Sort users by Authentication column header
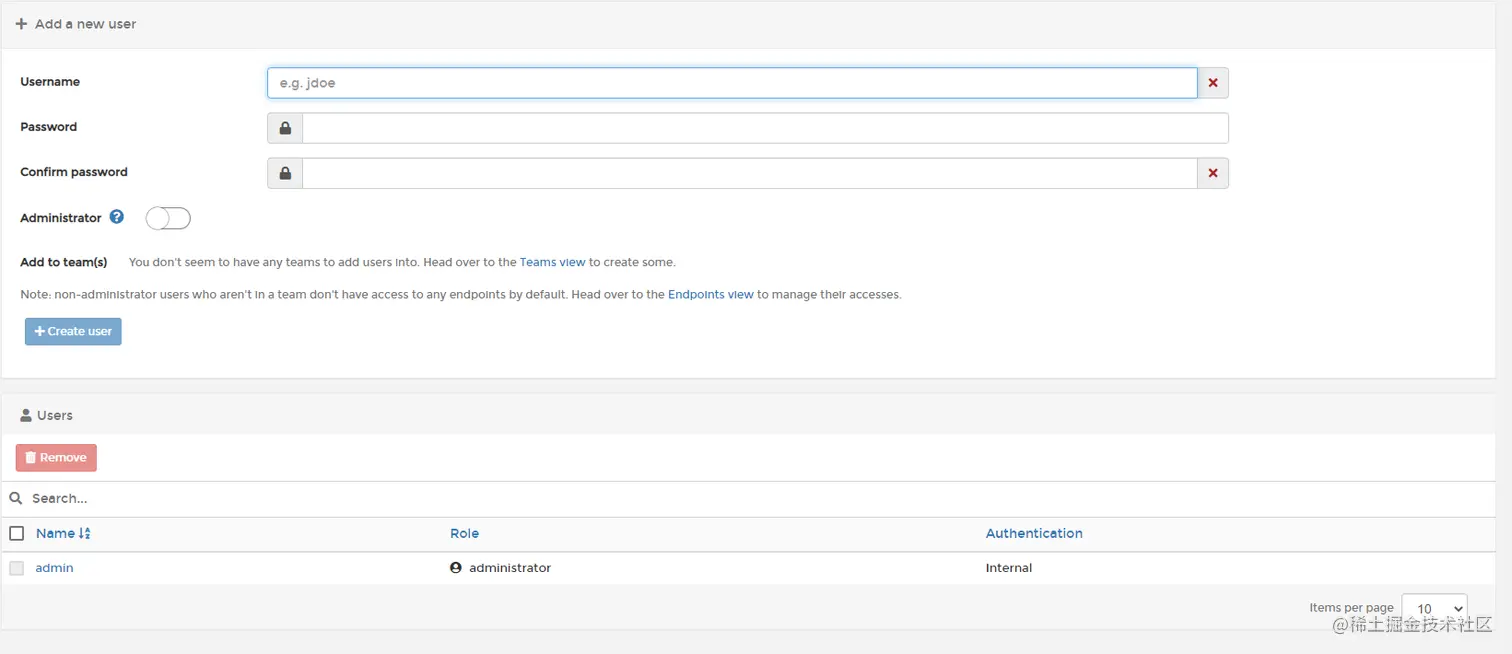The width and height of the screenshot is (1512, 654). 1034,534
